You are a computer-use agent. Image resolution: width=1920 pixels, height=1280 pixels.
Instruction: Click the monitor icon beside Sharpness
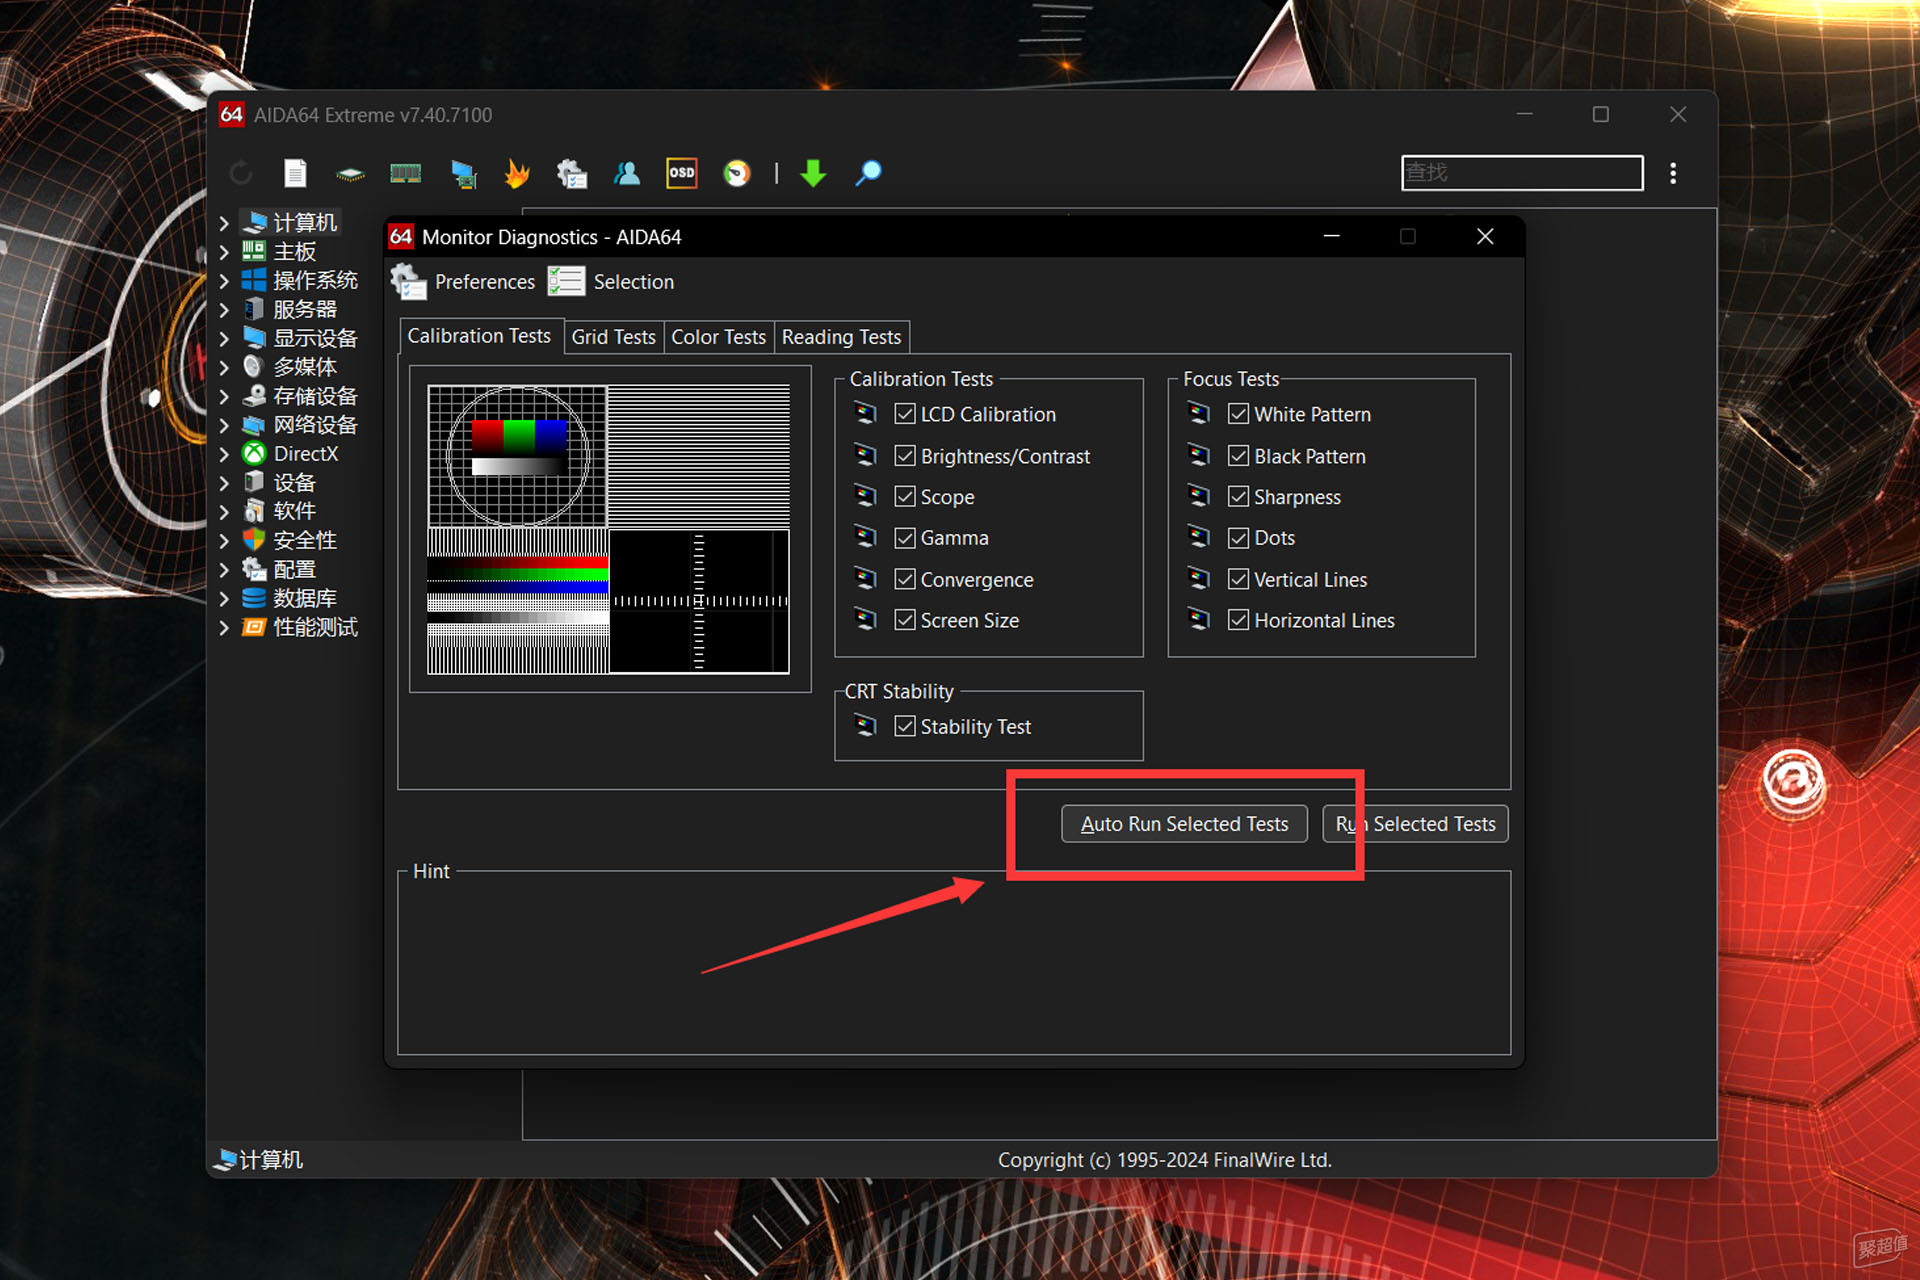point(1199,496)
